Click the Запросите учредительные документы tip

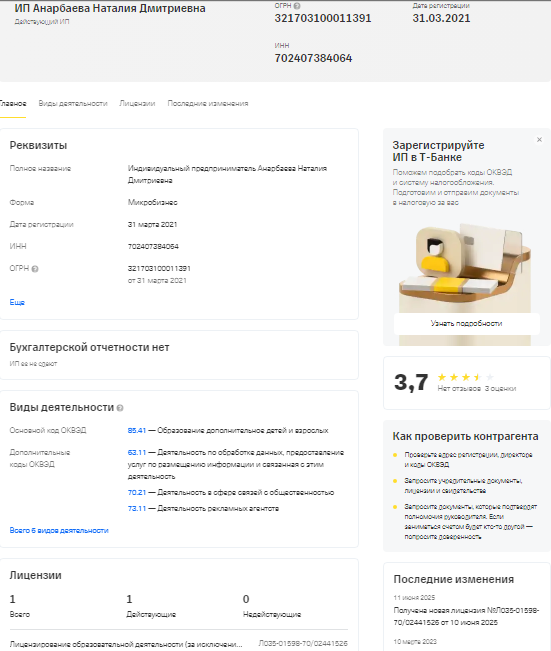(463, 486)
